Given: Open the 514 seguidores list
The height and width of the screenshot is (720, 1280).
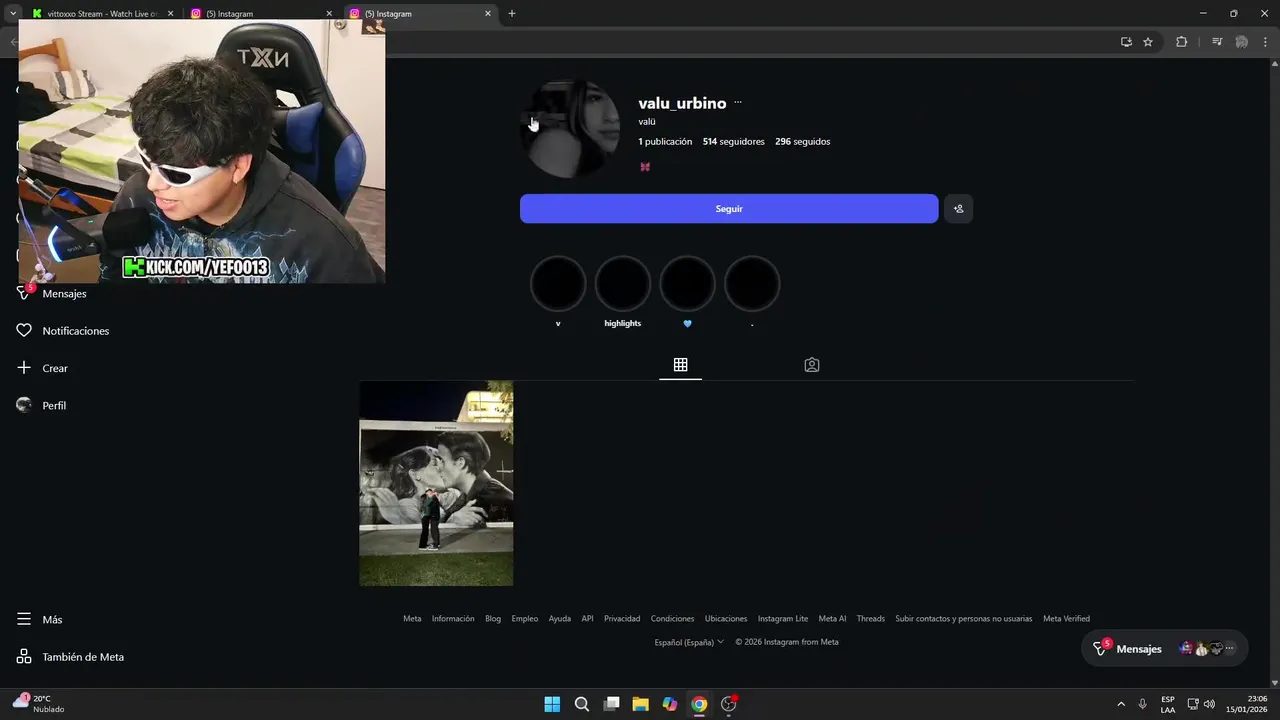Looking at the screenshot, I should (733, 142).
